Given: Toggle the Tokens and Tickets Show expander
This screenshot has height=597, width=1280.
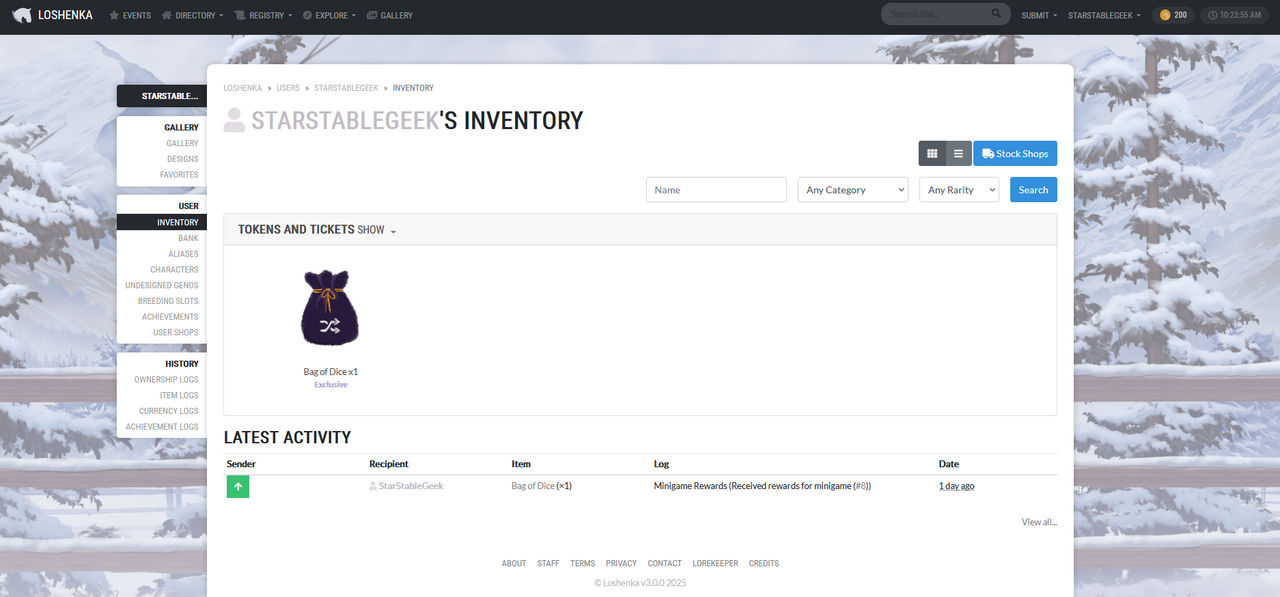Looking at the screenshot, I should pyautogui.click(x=377, y=230).
